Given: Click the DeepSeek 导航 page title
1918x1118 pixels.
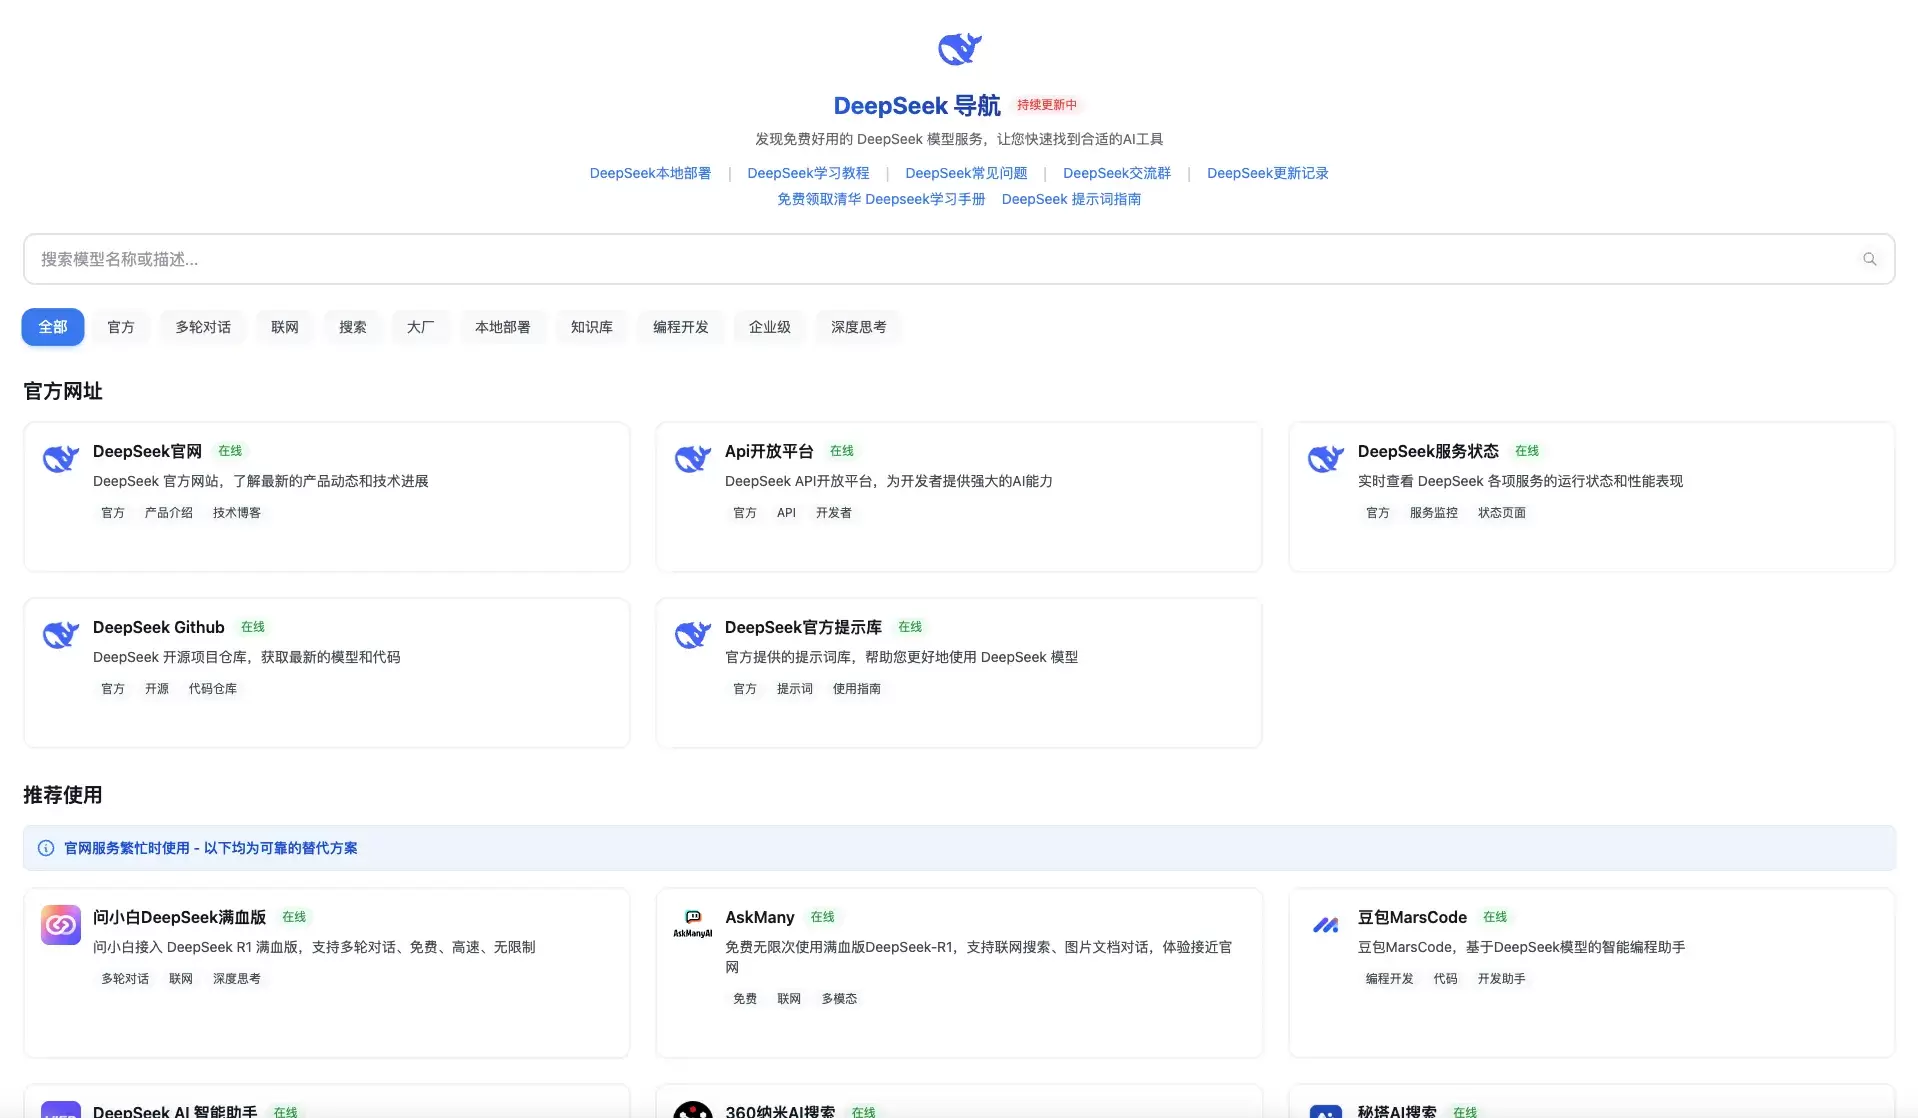Looking at the screenshot, I should click(917, 105).
